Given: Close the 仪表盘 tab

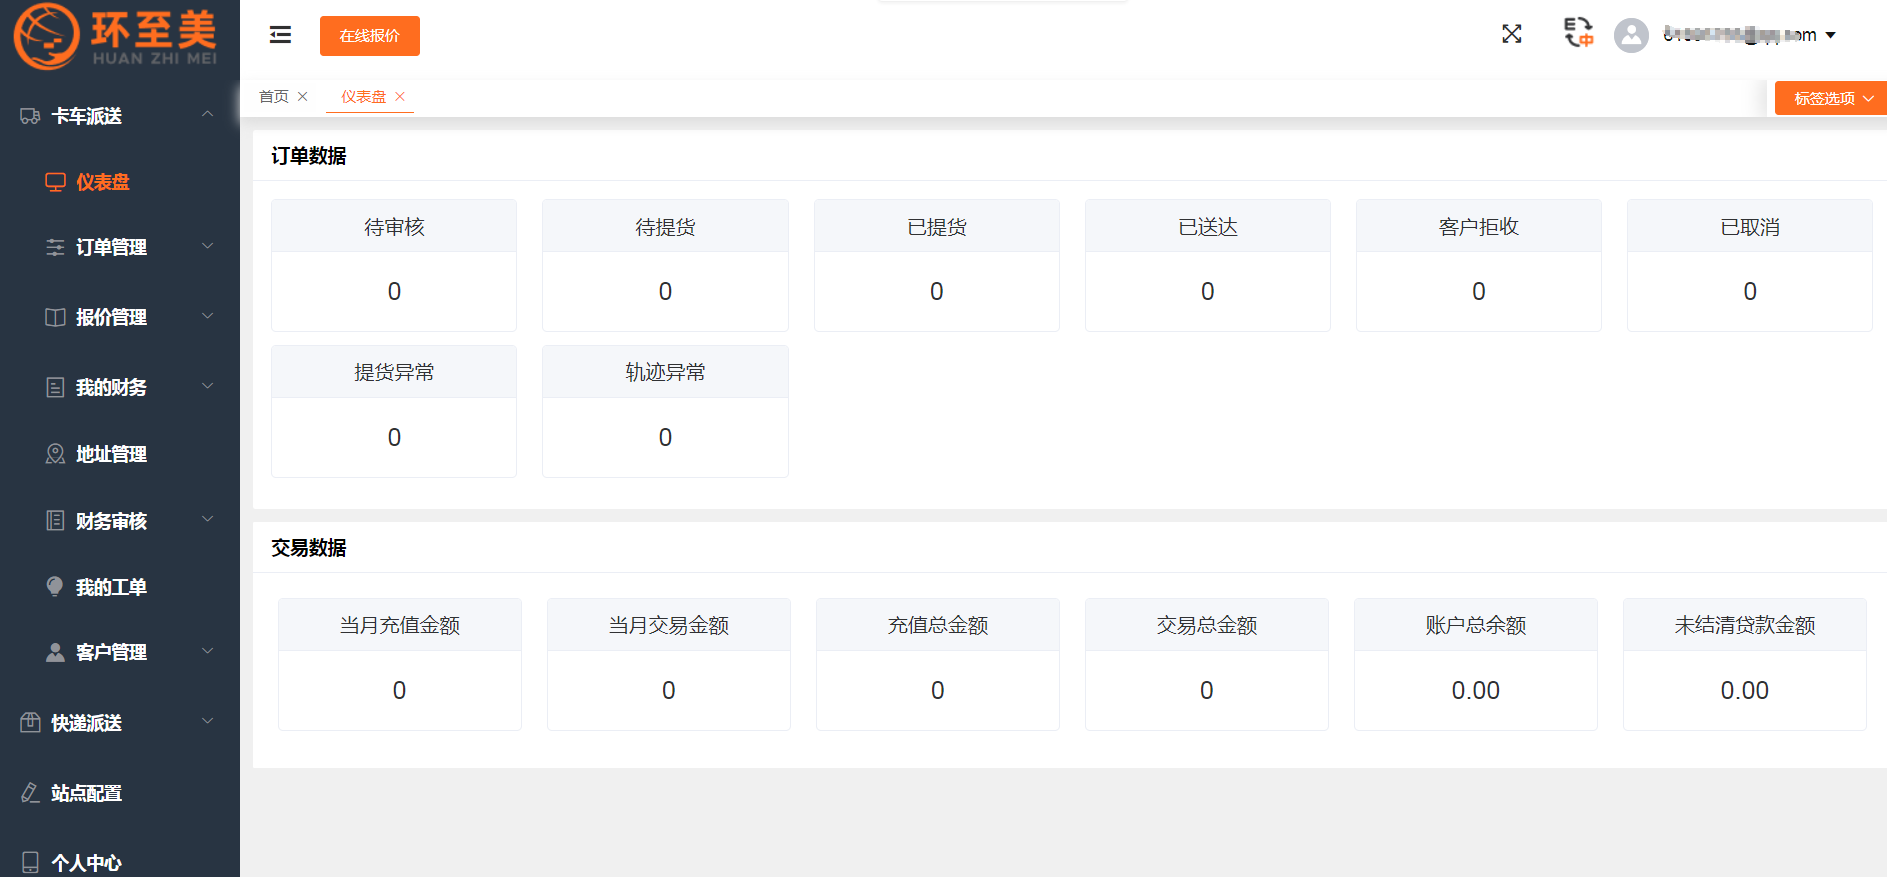Looking at the screenshot, I should click(x=400, y=97).
